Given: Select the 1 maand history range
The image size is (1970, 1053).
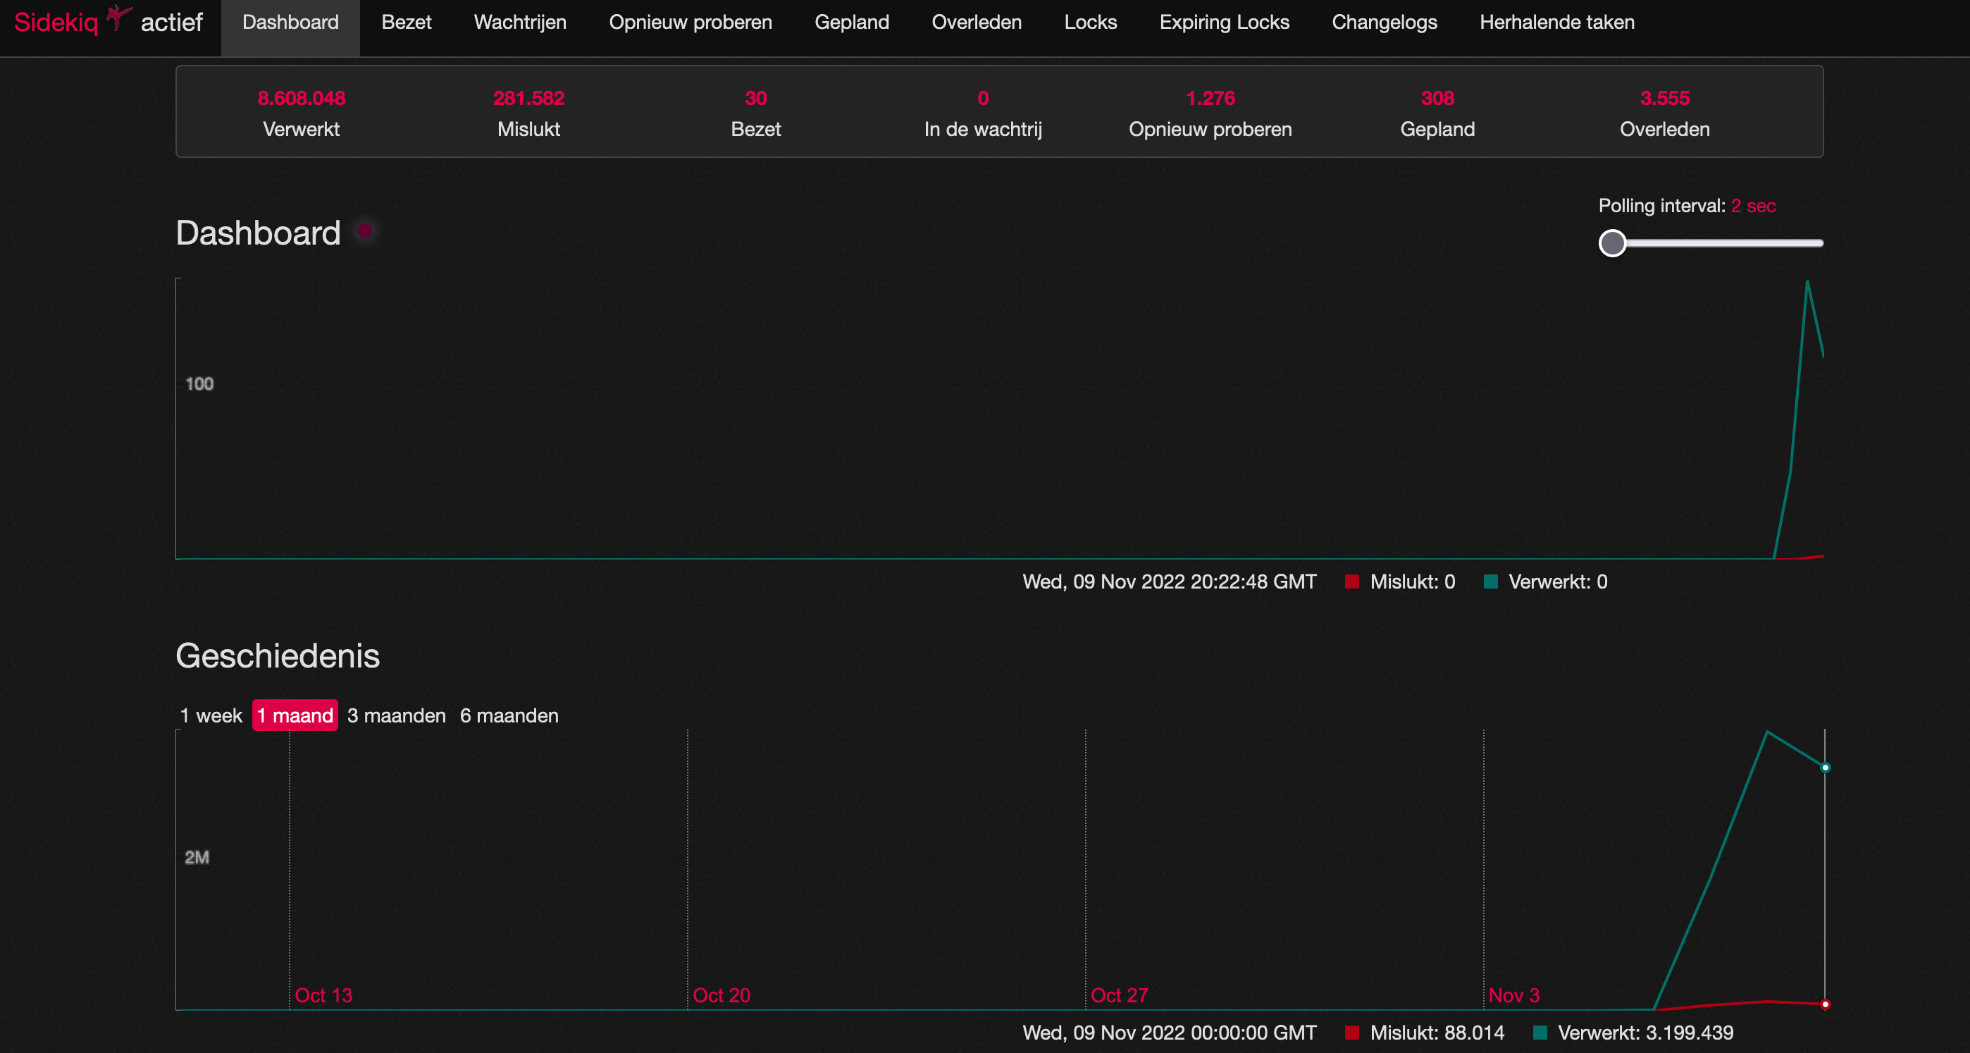Looking at the screenshot, I should point(295,716).
